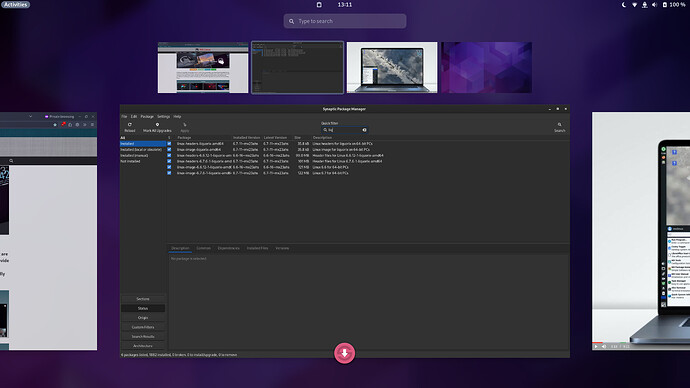
Task: Open the Settings menu in Synaptic
Action: [x=163, y=117]
